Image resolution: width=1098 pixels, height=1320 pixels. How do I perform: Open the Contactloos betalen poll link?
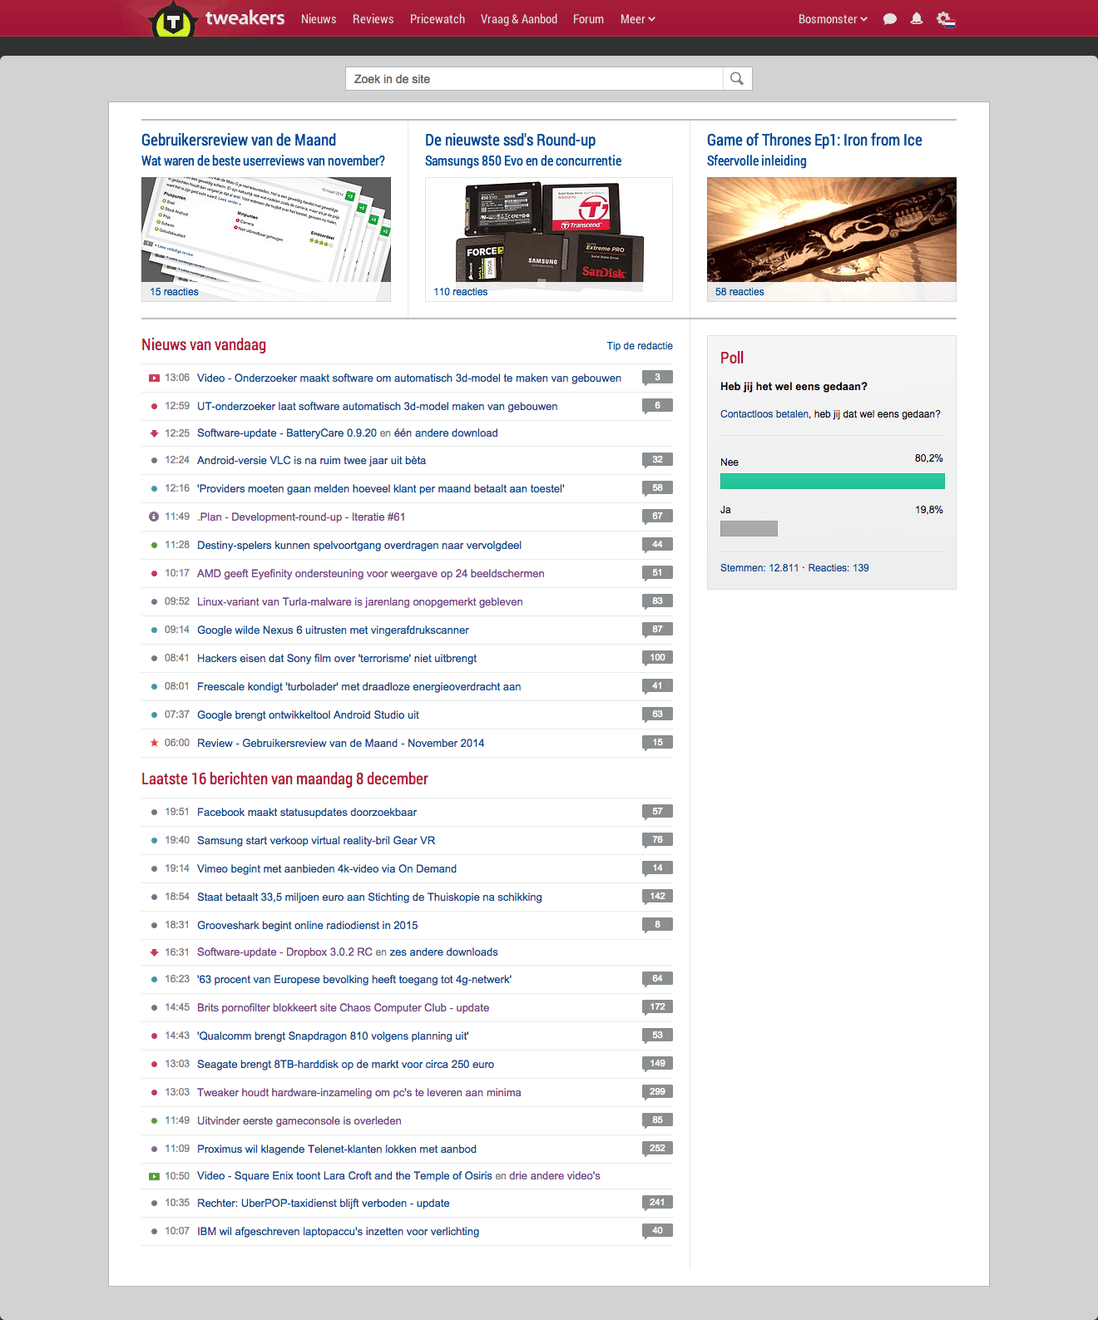coord(764,414)
